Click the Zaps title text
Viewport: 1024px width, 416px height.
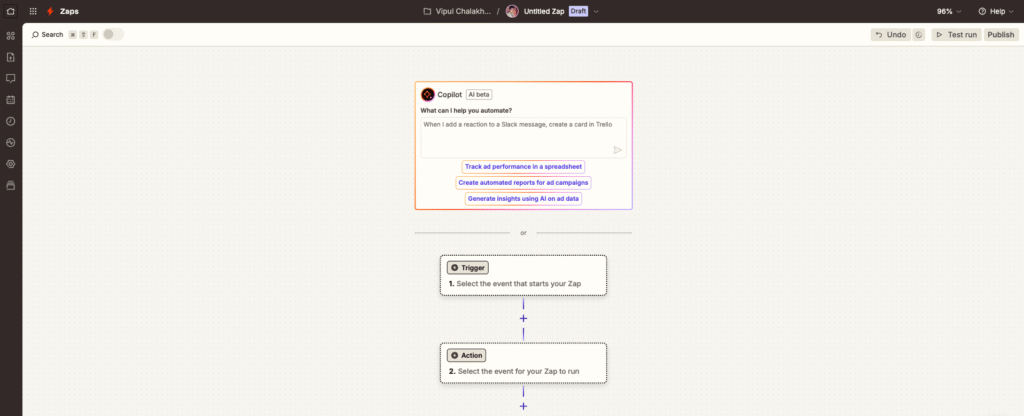point(68,11)
